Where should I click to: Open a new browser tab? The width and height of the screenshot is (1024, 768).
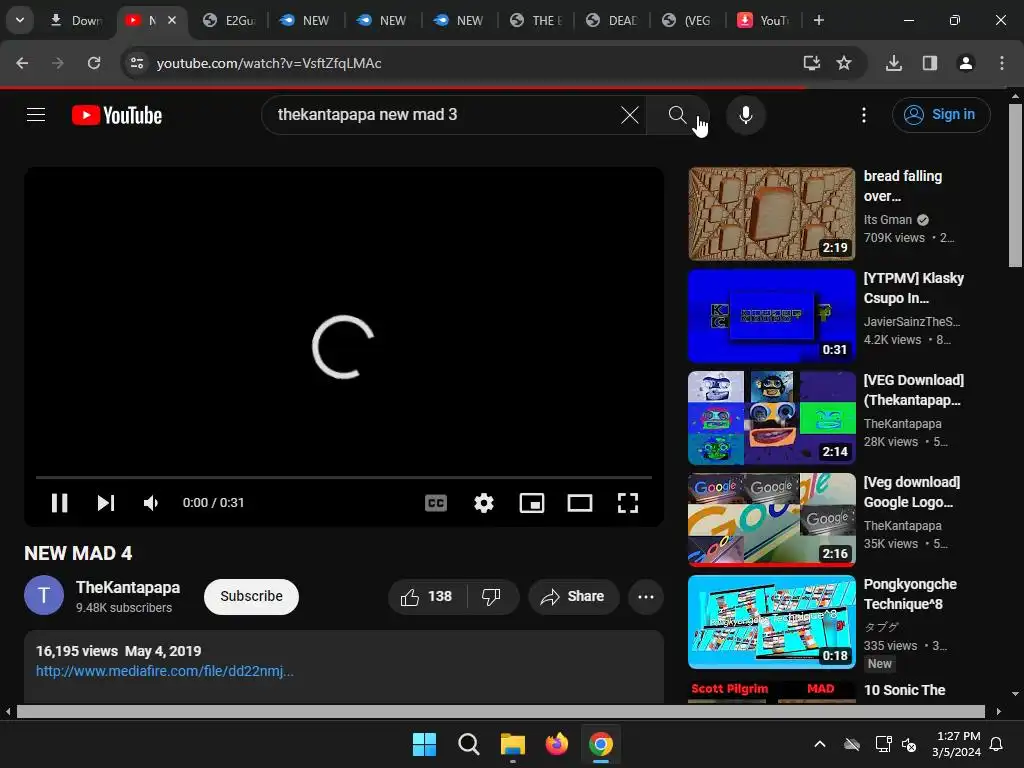point(818,20)
